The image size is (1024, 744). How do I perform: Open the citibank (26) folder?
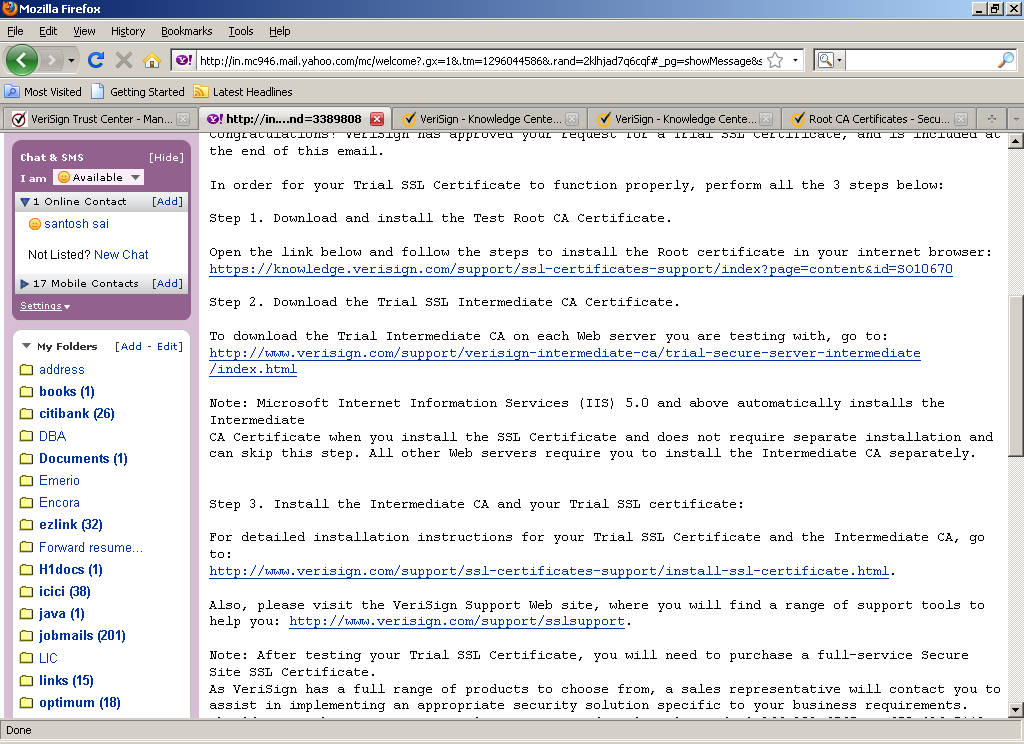76,413
